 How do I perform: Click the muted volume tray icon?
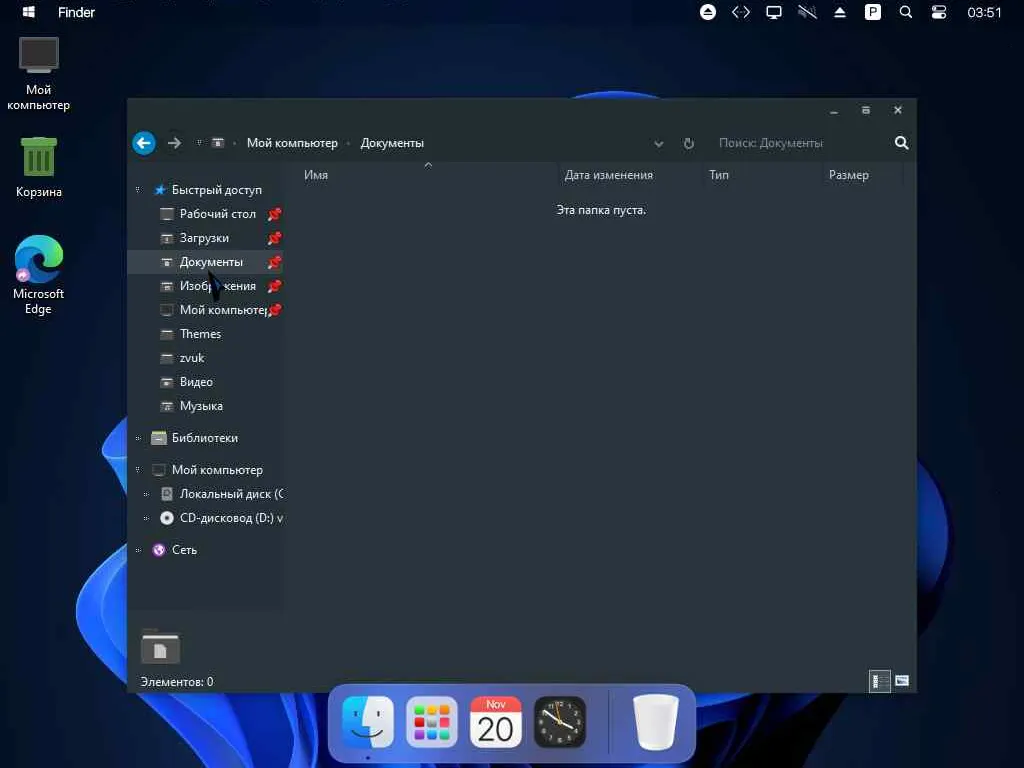807,12
